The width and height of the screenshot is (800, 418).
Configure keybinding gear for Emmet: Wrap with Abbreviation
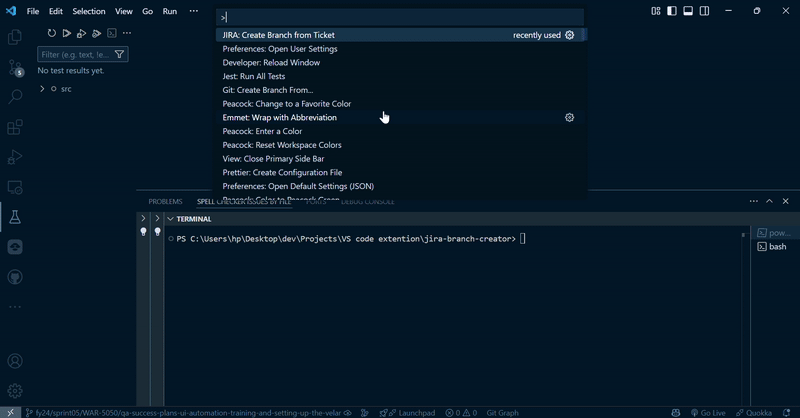point(570,117)
